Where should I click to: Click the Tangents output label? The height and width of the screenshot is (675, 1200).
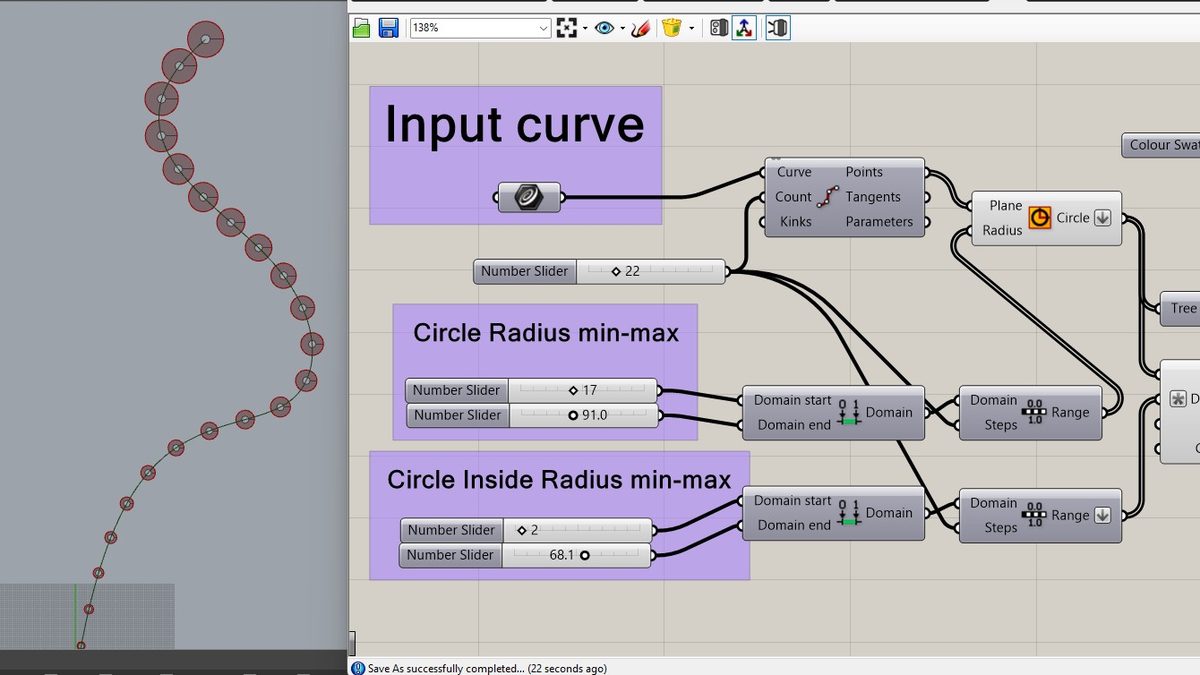(873, 197)
